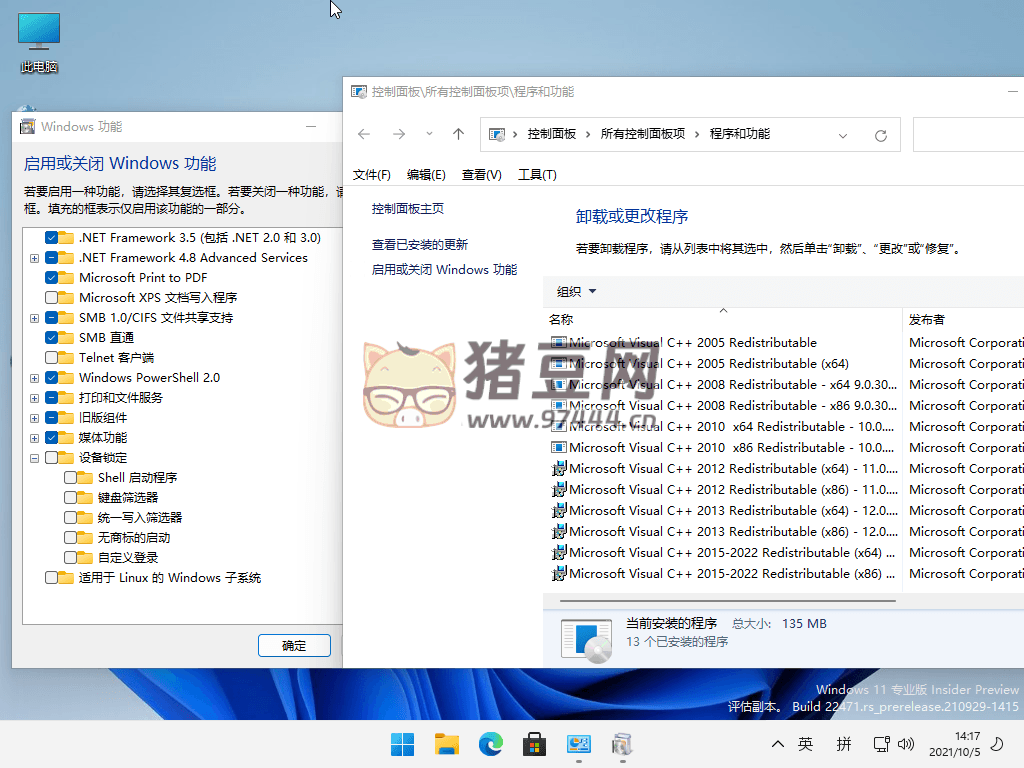The image size is (1024, 768).
Task: Uncheck .NET Framework 3.5 feature
Action: tap(52, 238)
